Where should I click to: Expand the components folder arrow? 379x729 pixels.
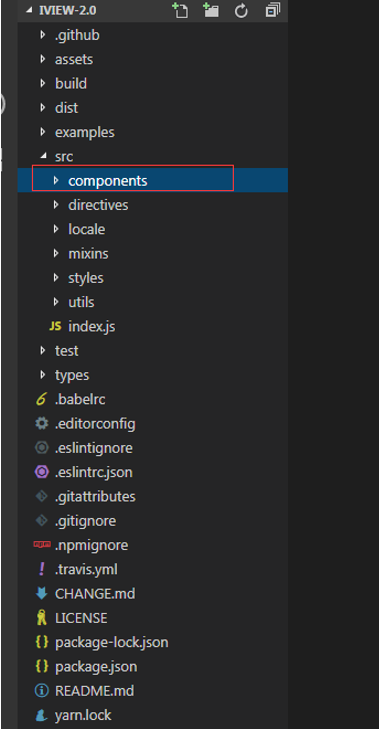[56, 180]
